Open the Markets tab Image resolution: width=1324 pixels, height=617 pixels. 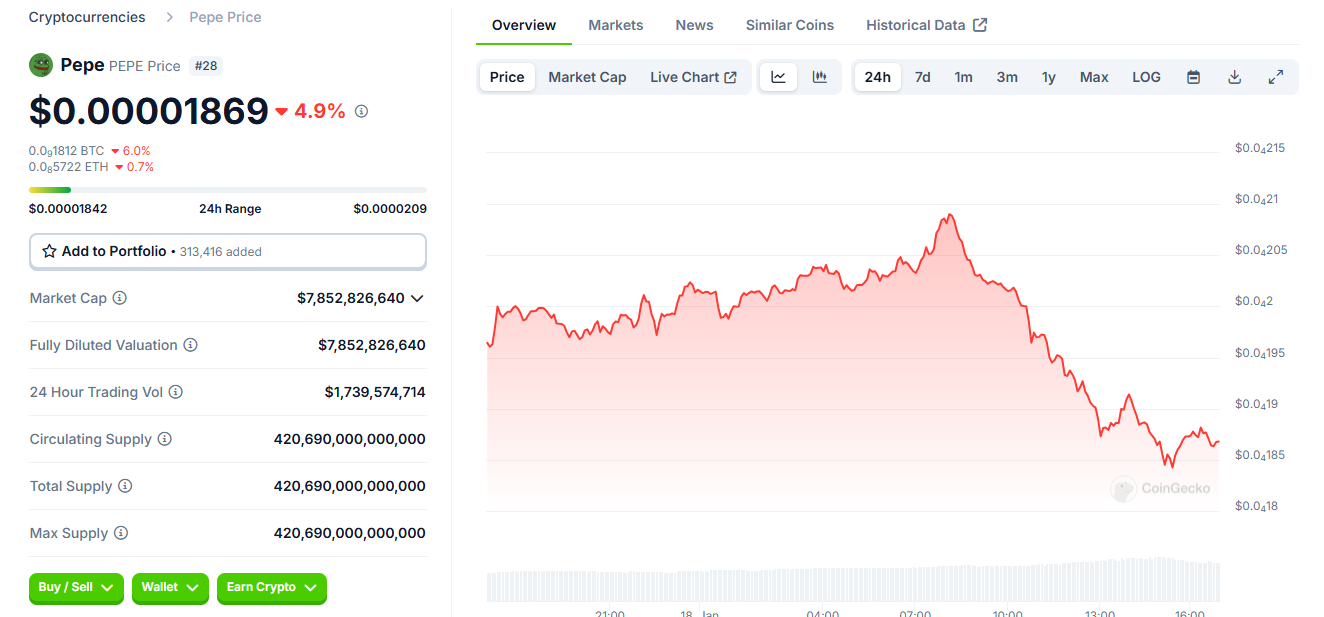click(x=616, y=25)
